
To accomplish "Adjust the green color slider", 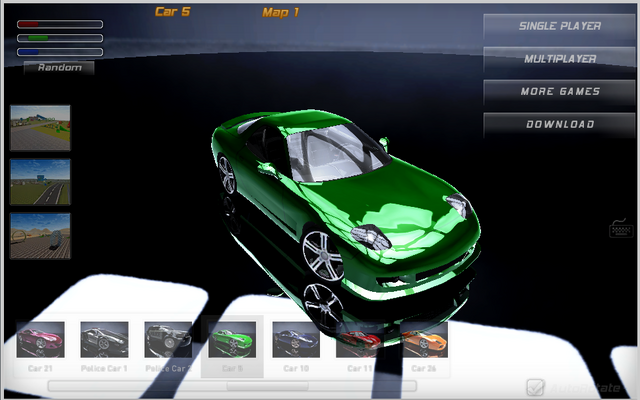I will [x=60, y=38].
